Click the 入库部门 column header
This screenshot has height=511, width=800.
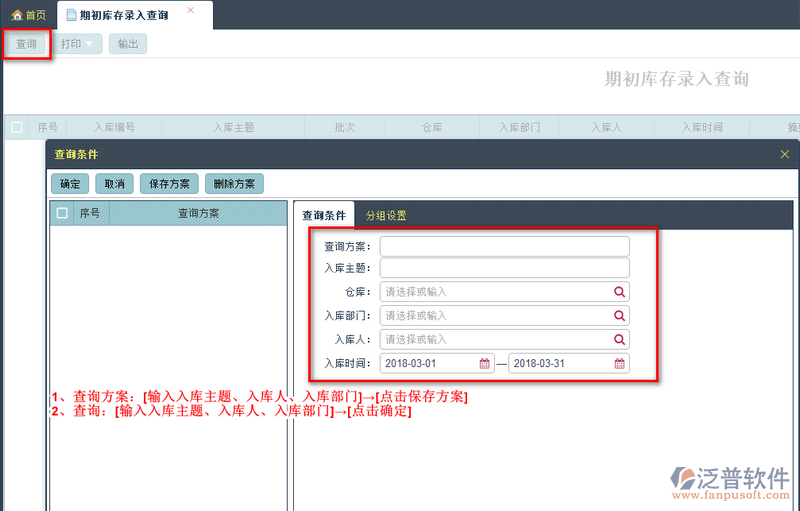tap(519, 127)
